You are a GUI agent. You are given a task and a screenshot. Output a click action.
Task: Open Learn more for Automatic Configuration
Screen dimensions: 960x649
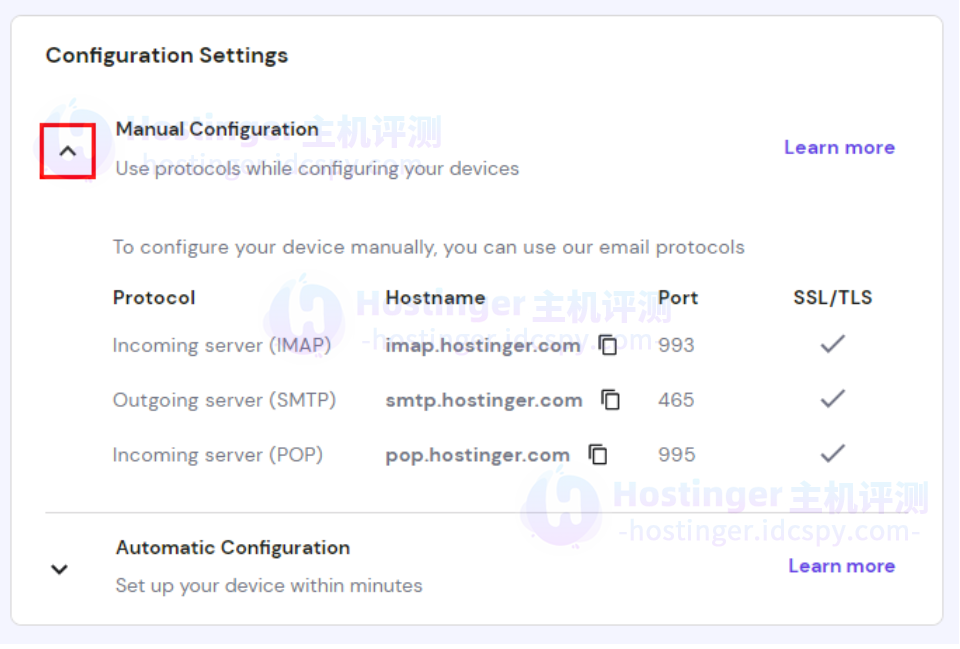[841, 566]
